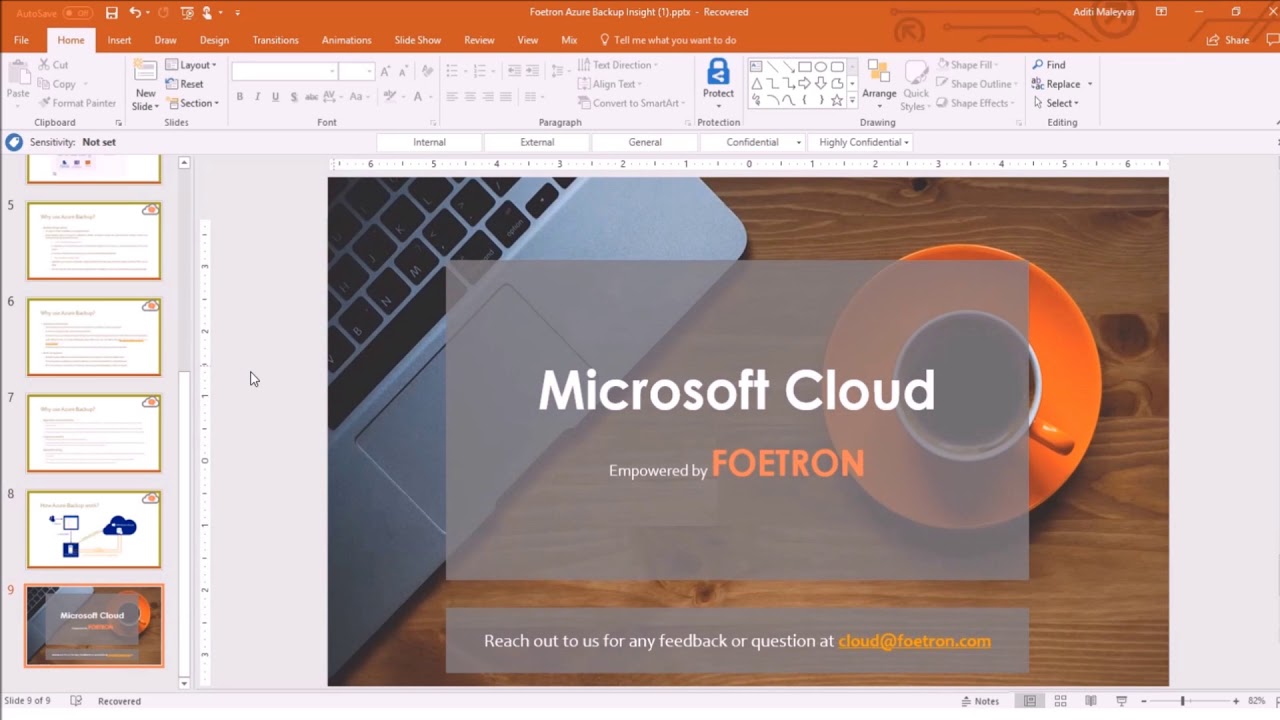Screen dimensions: 1280x720
Task: Open the Select dropdown in Editing
Action: [1055, 103]
